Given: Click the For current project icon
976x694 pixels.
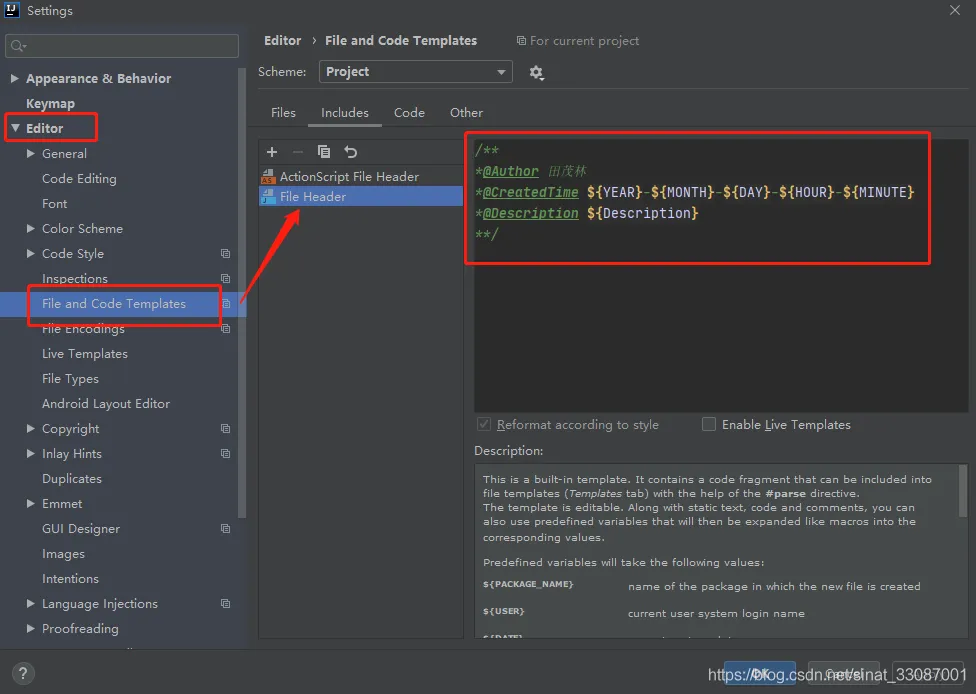Looking at the screenshot, I should pyautogui.click(x=521, y=40).
